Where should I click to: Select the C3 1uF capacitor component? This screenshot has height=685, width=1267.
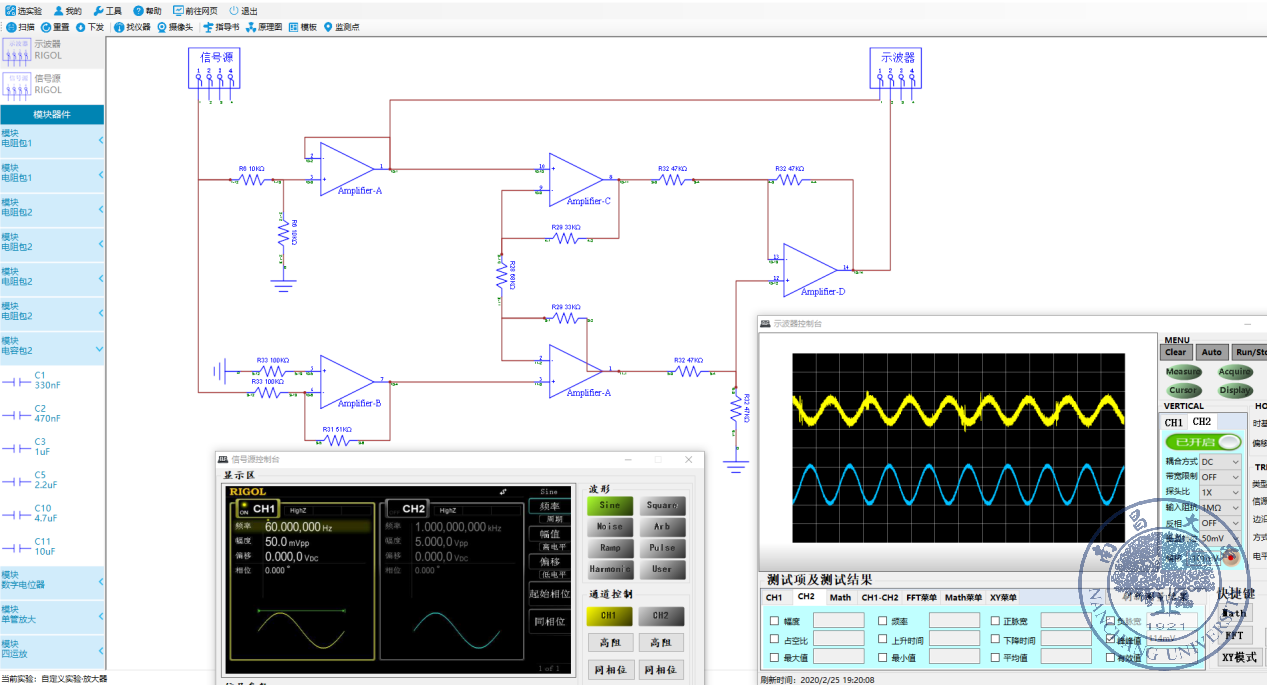pos(40,447)
